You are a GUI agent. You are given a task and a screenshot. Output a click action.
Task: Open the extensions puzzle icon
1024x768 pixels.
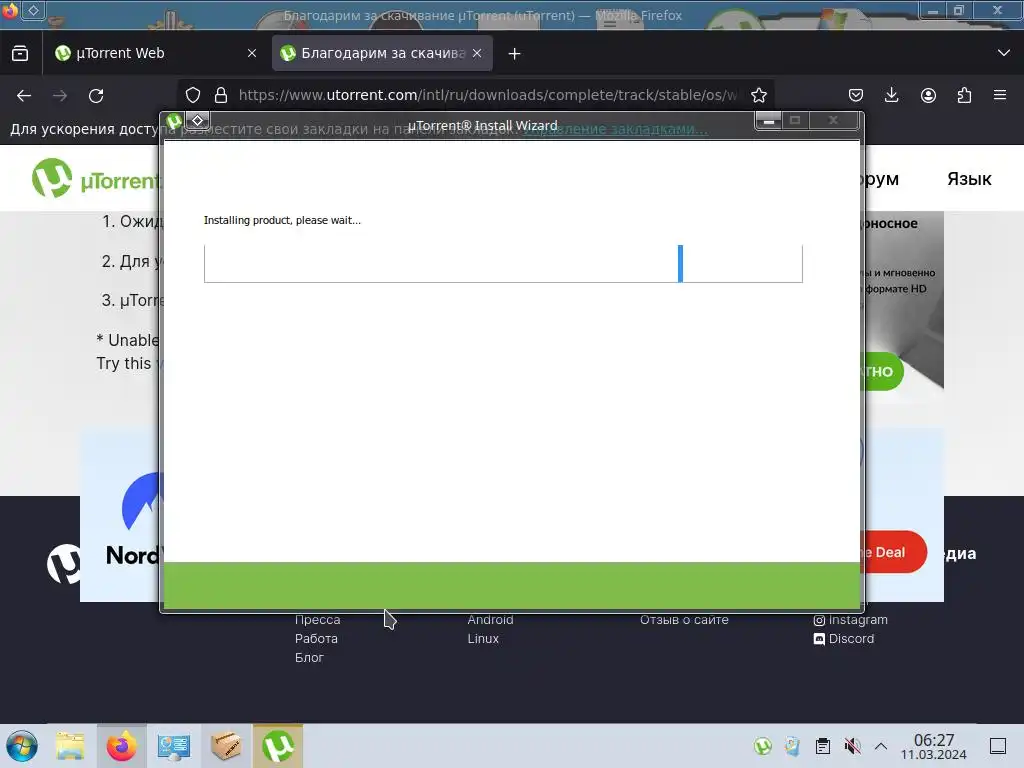(x=964, y=95)
